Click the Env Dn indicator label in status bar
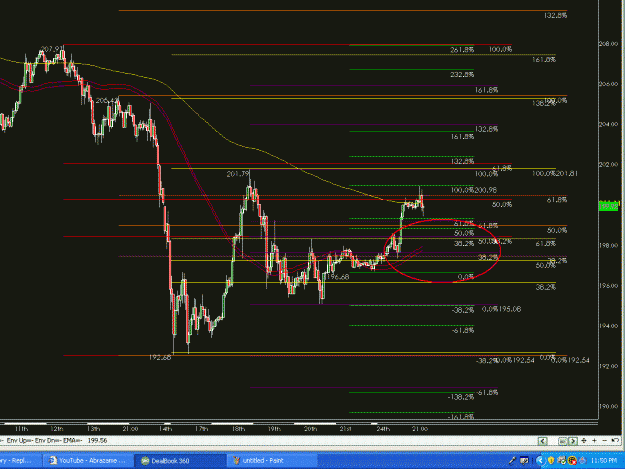The height and width of the screenshot is (469, 625). tap(50, 440)
